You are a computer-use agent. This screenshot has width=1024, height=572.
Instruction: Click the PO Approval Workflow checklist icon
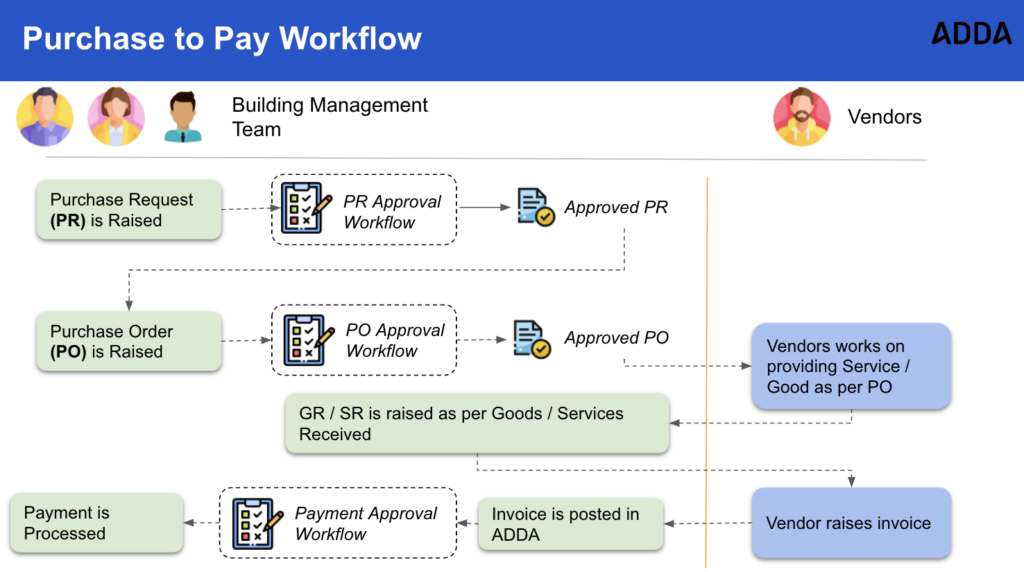[x=308, y=340]
